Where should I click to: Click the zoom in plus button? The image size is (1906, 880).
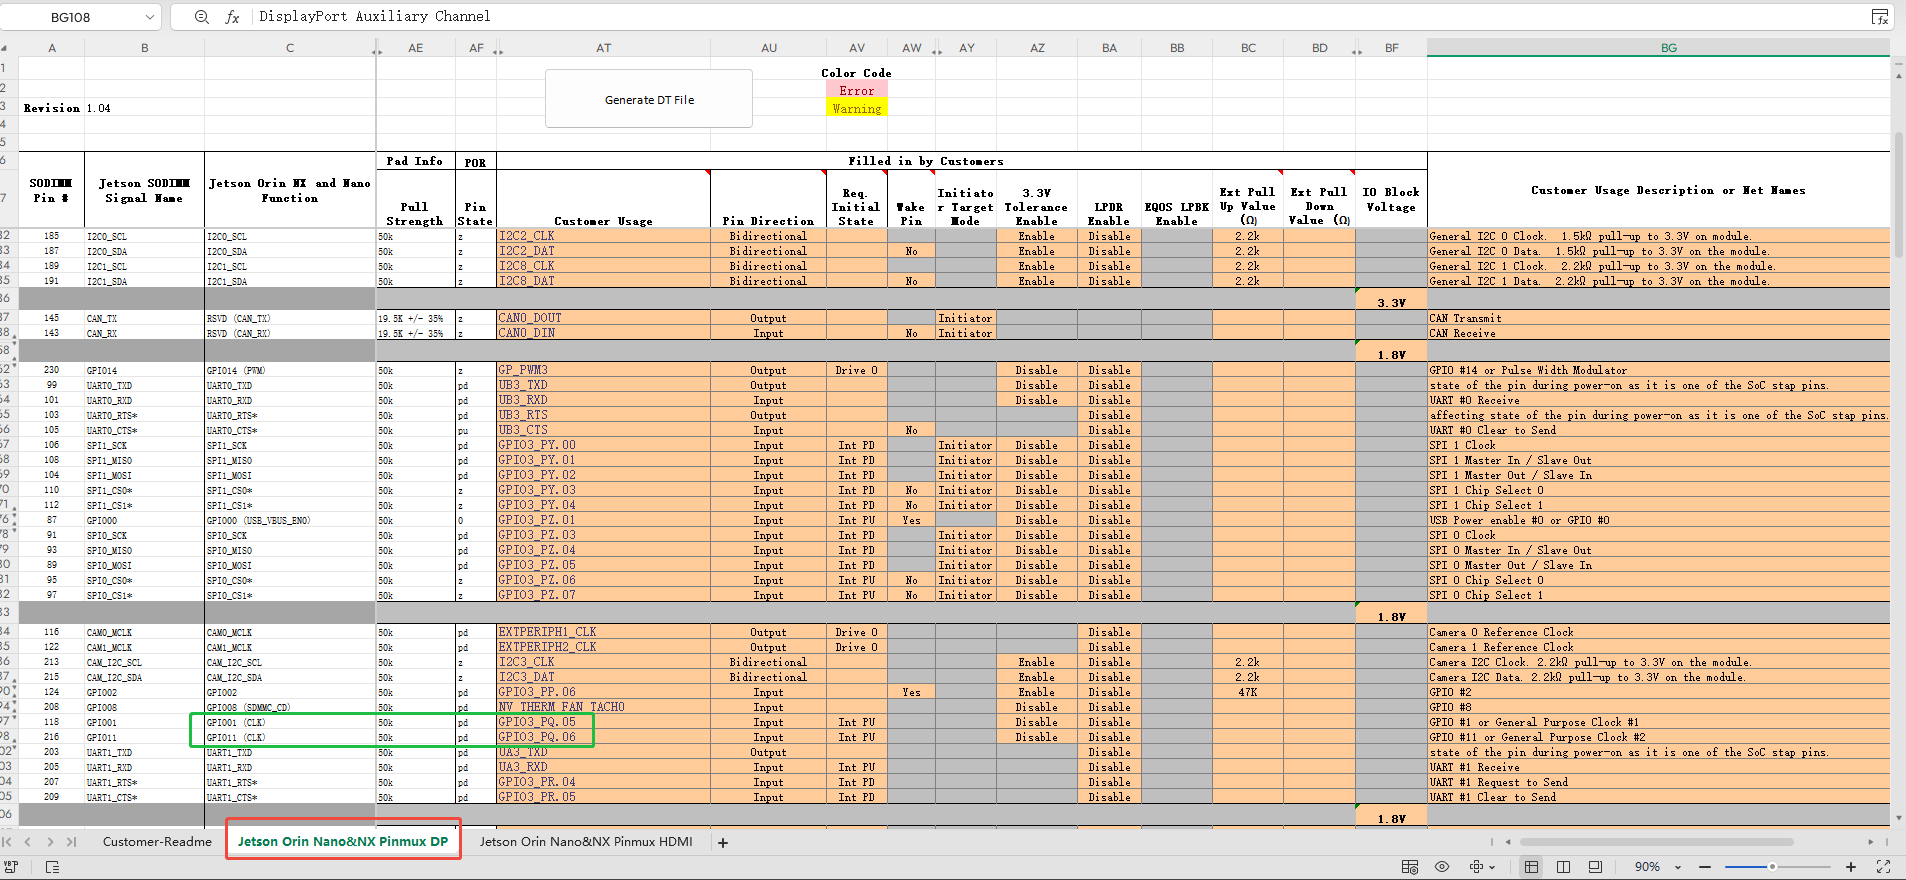click(x=1851, y=867)
